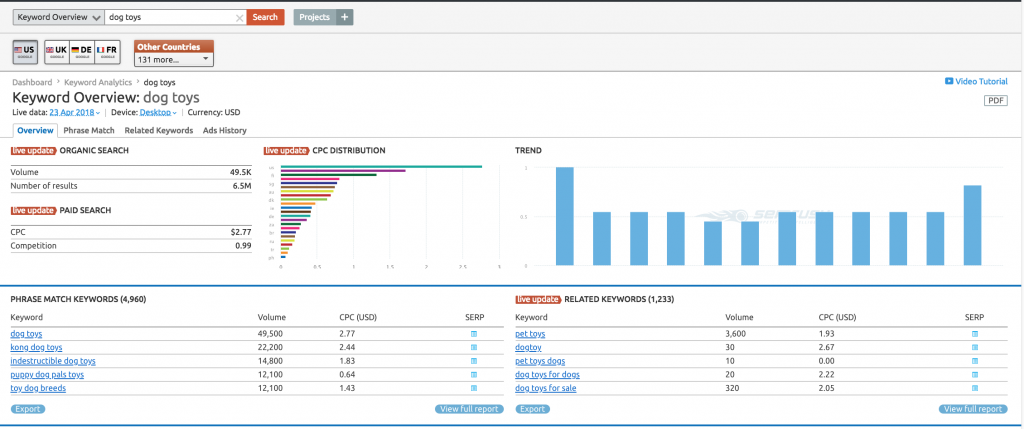The image size is (1024, 429).
Task: Export the report as PDF
Action: pyautogui.click(x=996, y=101)
